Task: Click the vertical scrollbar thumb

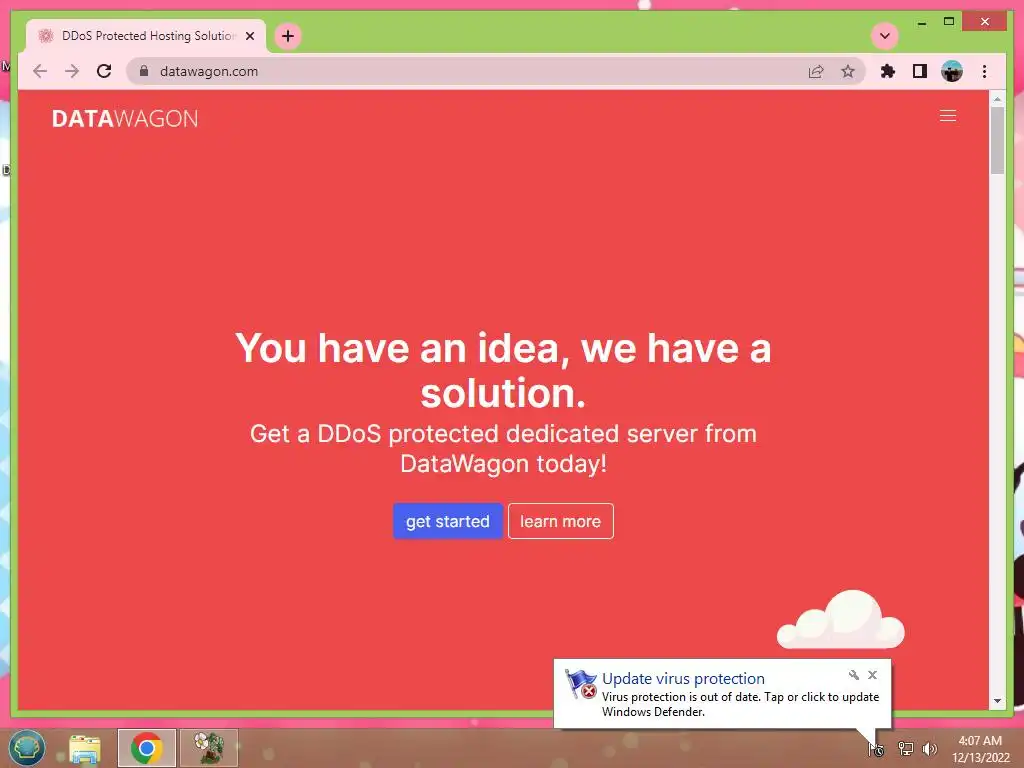Action: pyautogui.click(x=997, y=140)
